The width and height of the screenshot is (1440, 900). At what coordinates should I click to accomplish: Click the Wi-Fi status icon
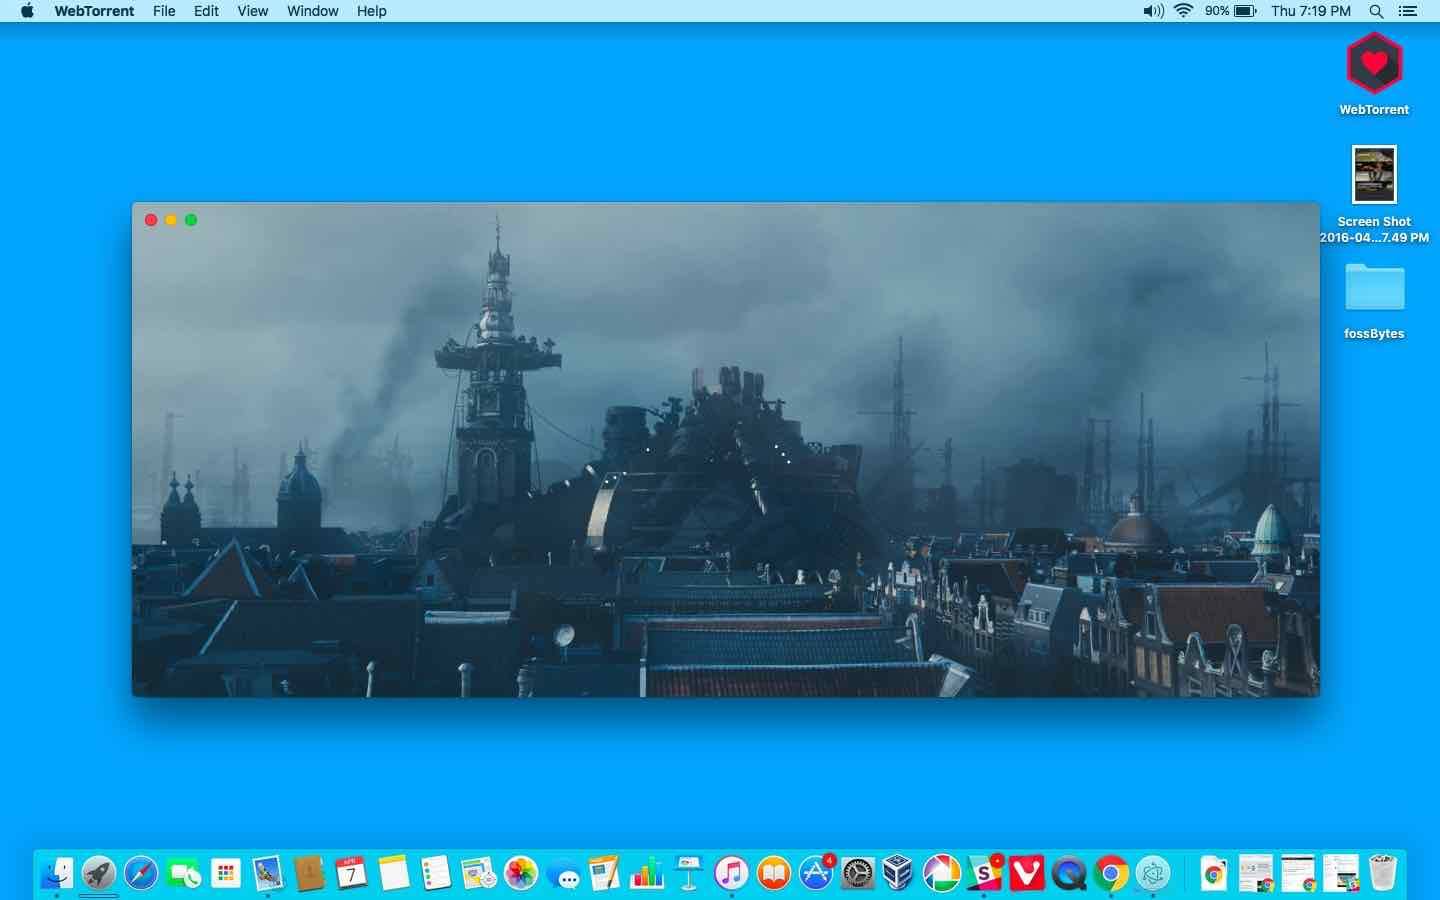pyautogui.click(x=1184, y=11)
